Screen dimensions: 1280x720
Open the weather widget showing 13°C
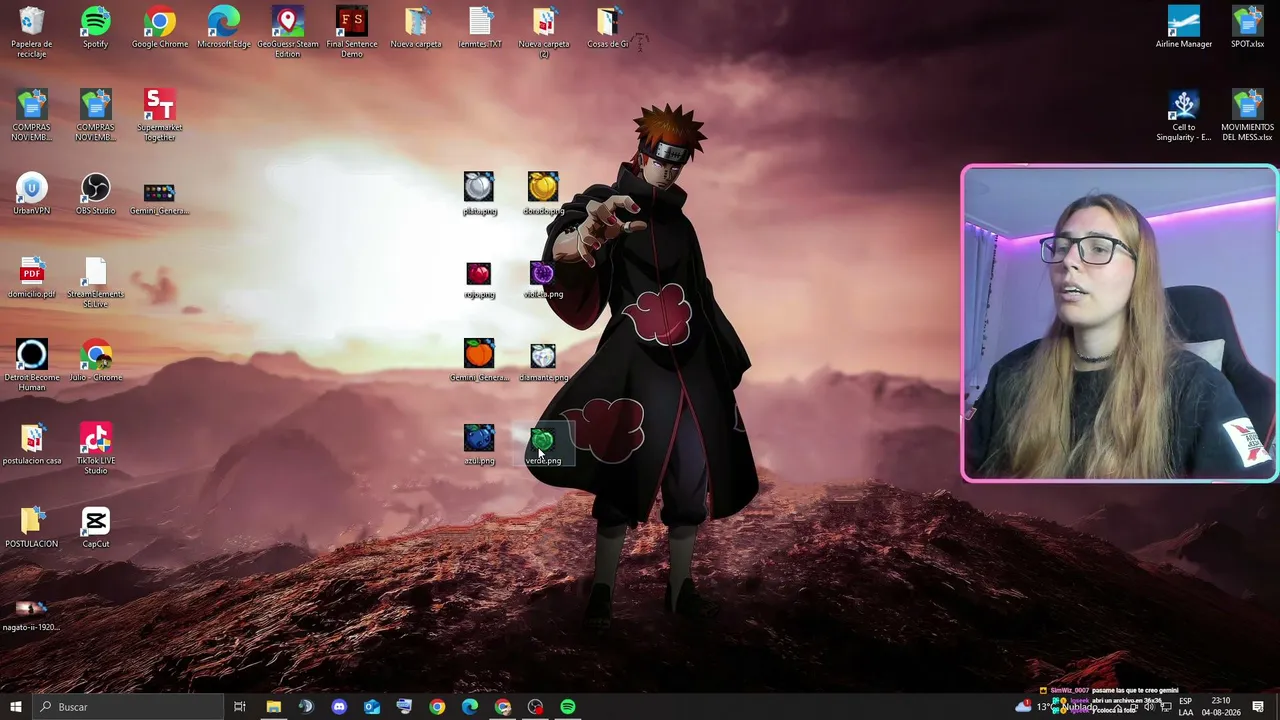pyautogui.click(x=1056, y=707)
